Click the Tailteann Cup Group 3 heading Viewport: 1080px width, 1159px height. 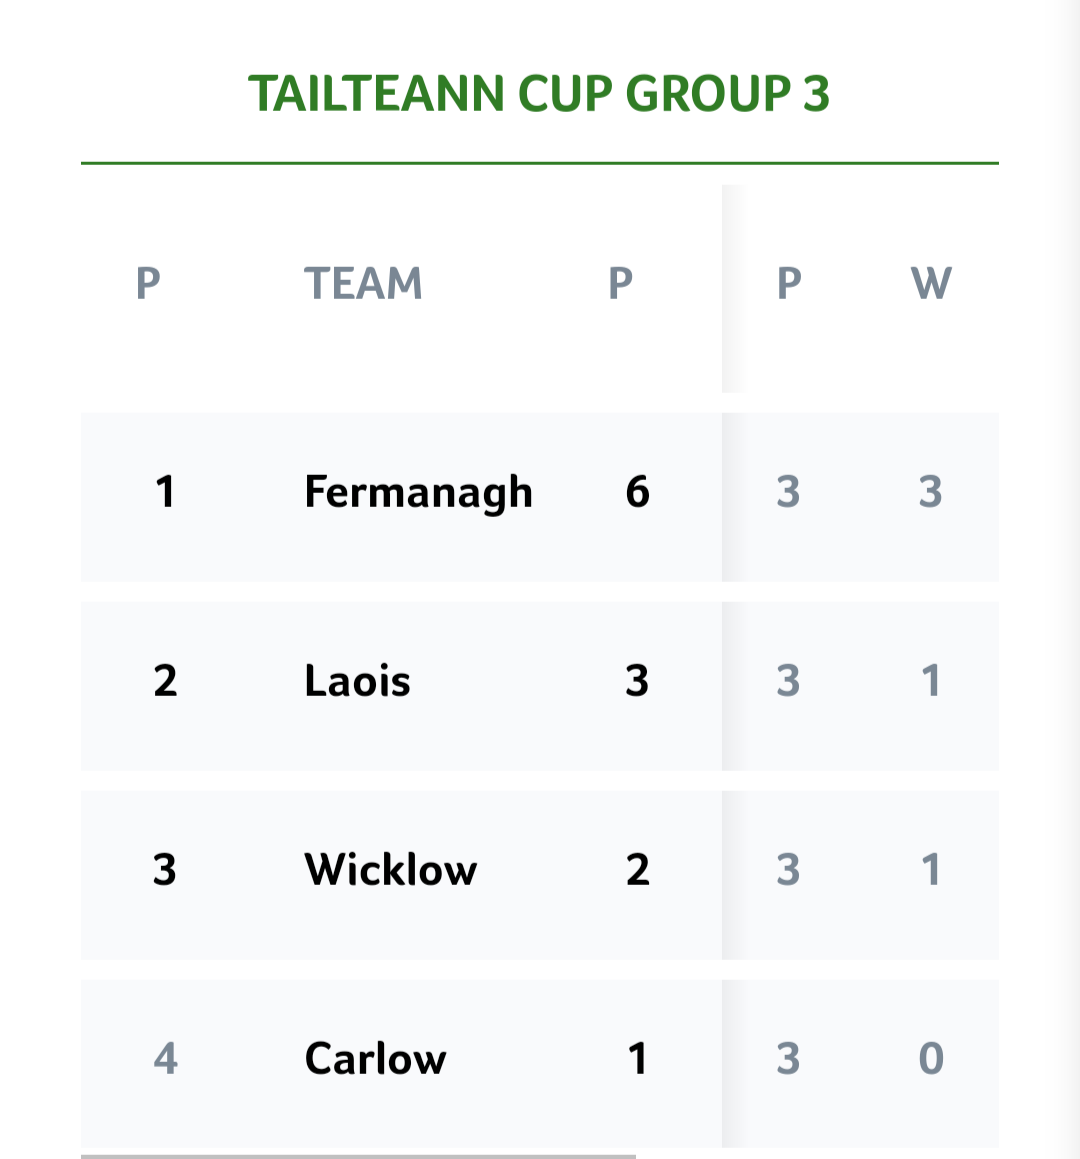pyautogui.click(x=539, y=94)
